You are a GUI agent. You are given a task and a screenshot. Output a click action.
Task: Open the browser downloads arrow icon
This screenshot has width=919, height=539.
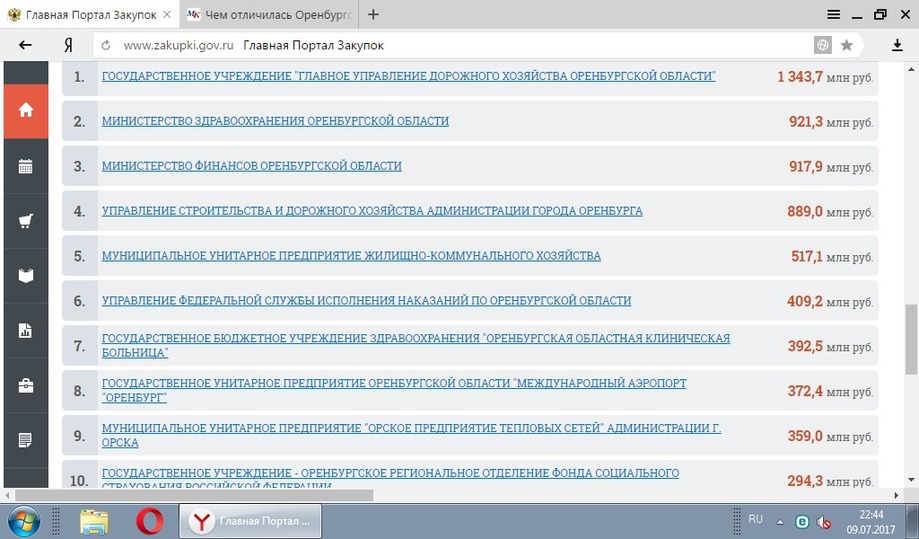[897, 45]
